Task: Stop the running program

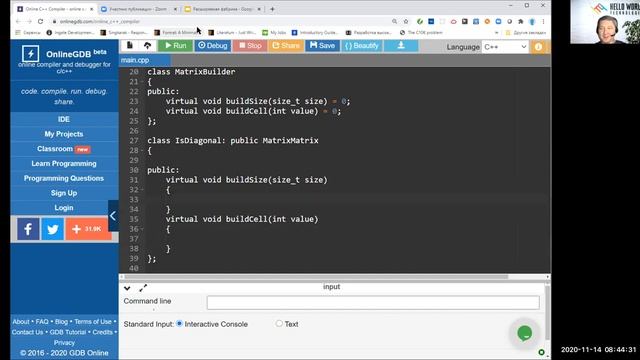Action: click(x=250, y=46)
